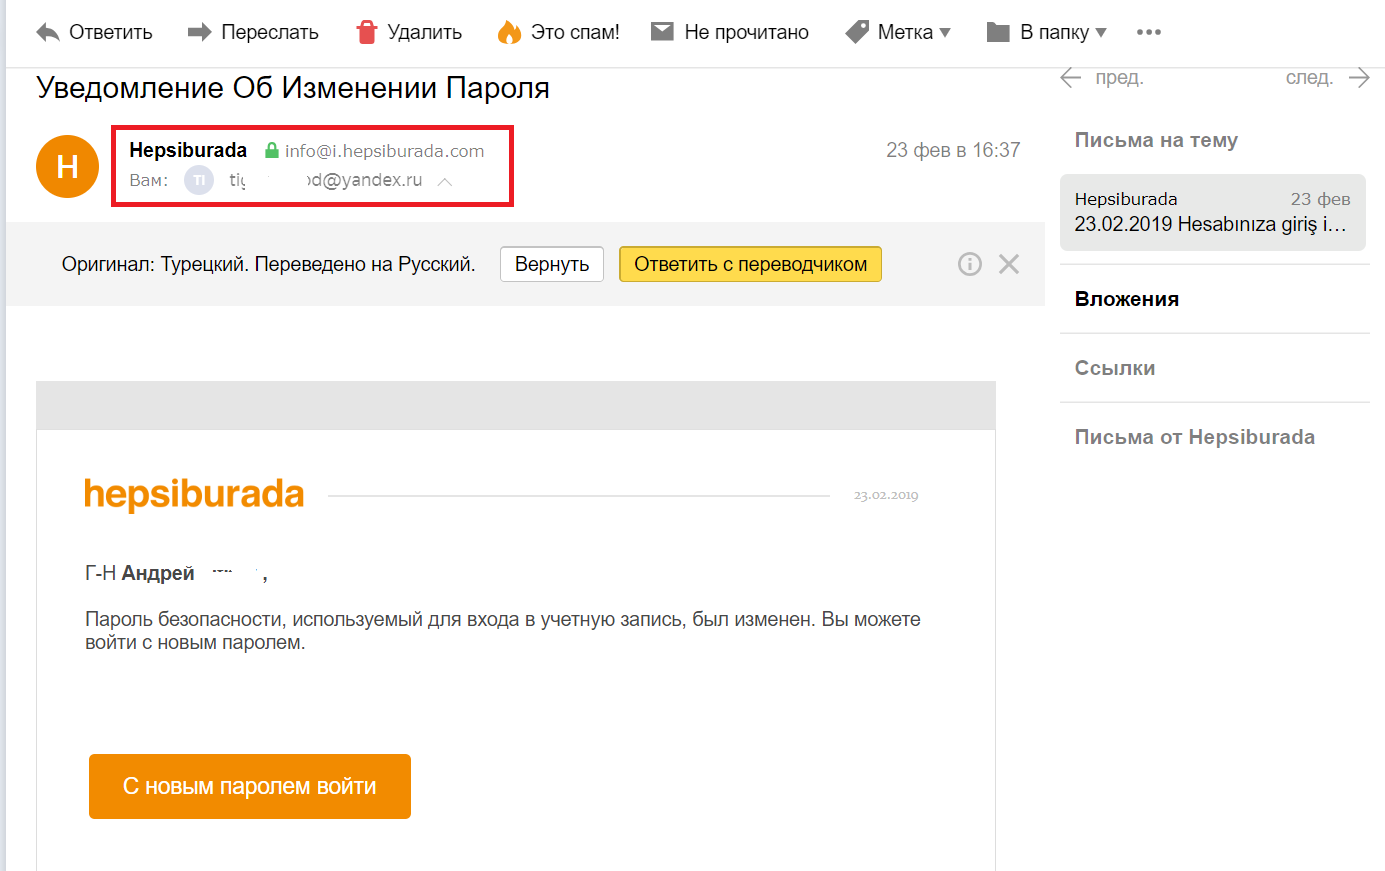This screenshot has width=1385, height=871.
Task: Click the envelope unread icon
Action: pos(662,31)
